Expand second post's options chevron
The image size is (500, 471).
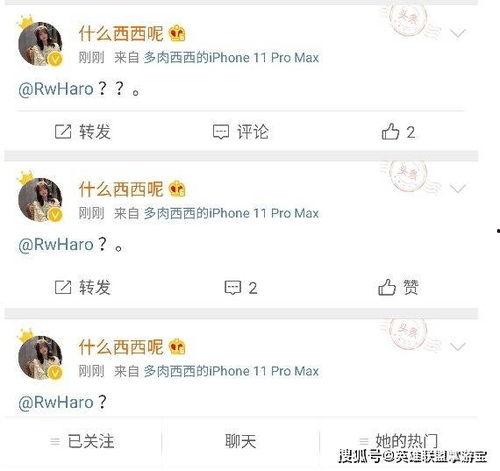point(457,189)
